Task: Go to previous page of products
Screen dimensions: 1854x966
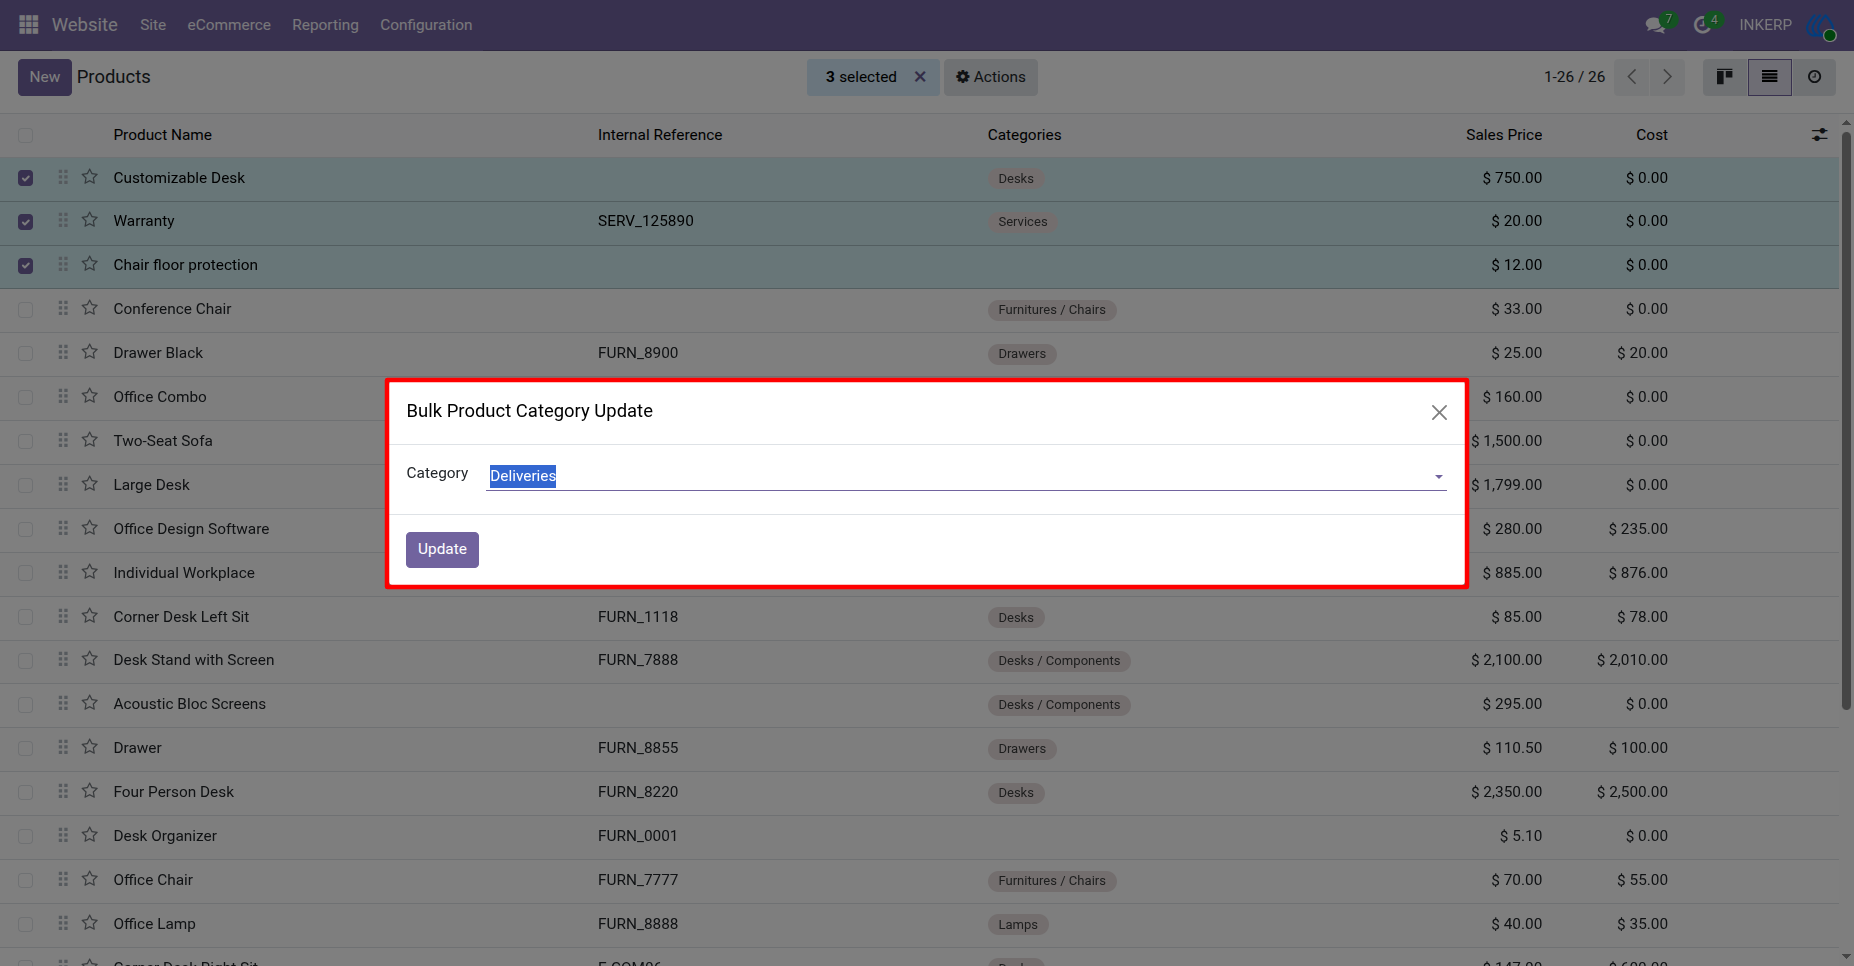Action: pos(1632,77)
